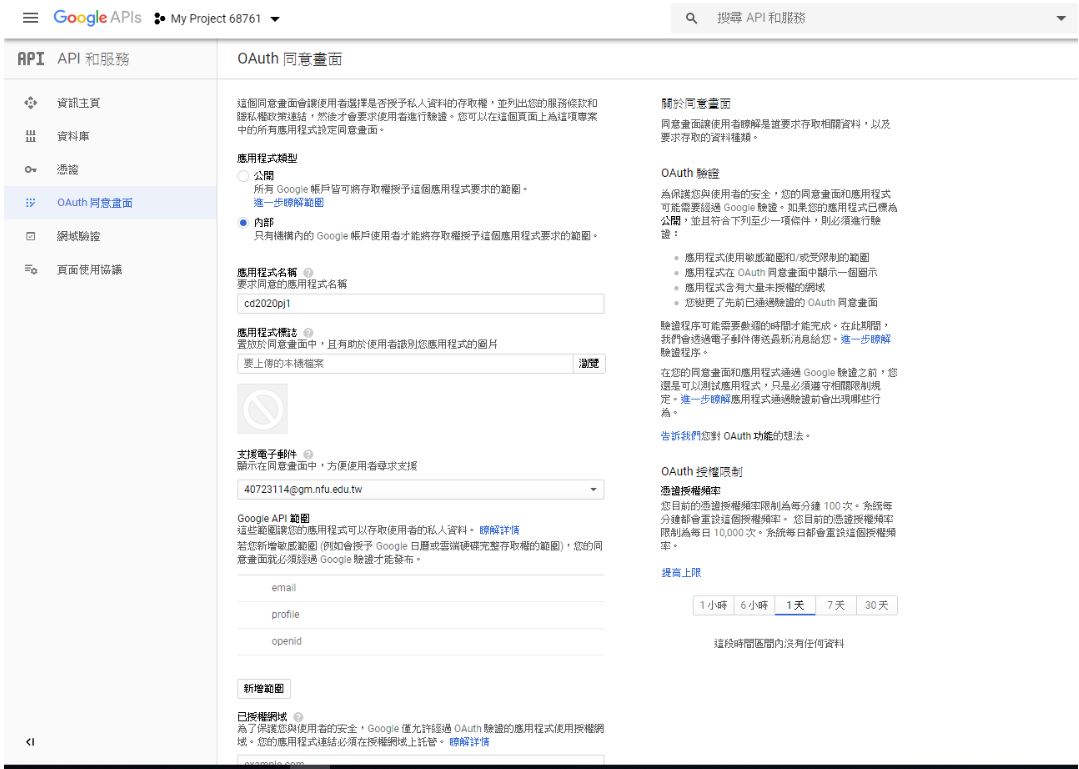This screenshot has height=769, width=1079.
Task: Click the 瀏覽 browse button for logo
Action: click(x=590, y=364)
